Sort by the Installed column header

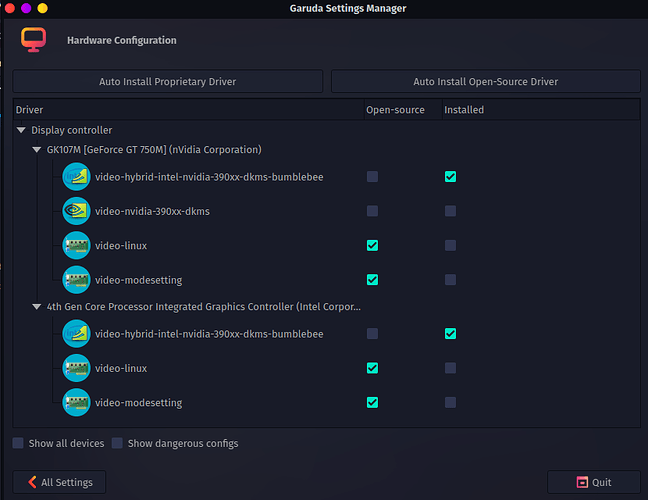point(541,110)
